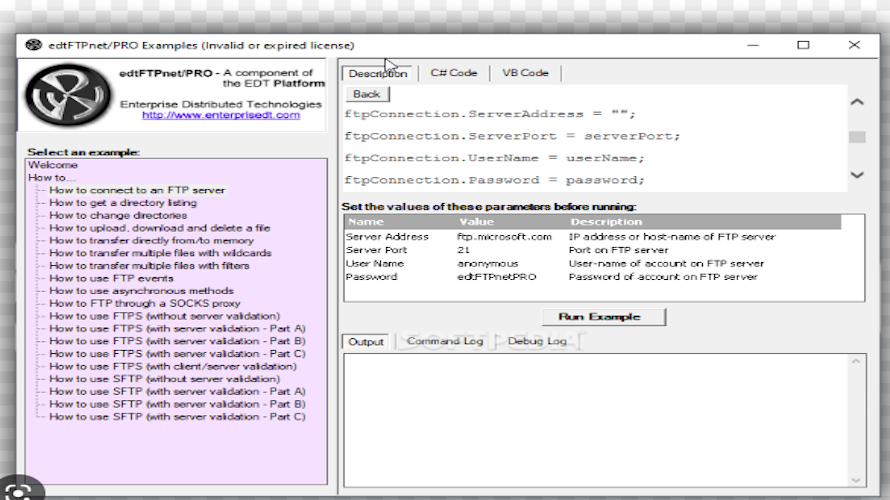890x500 pixels.
Task: Open the enterprisedt.com website link
Action: tap(220, 115)
